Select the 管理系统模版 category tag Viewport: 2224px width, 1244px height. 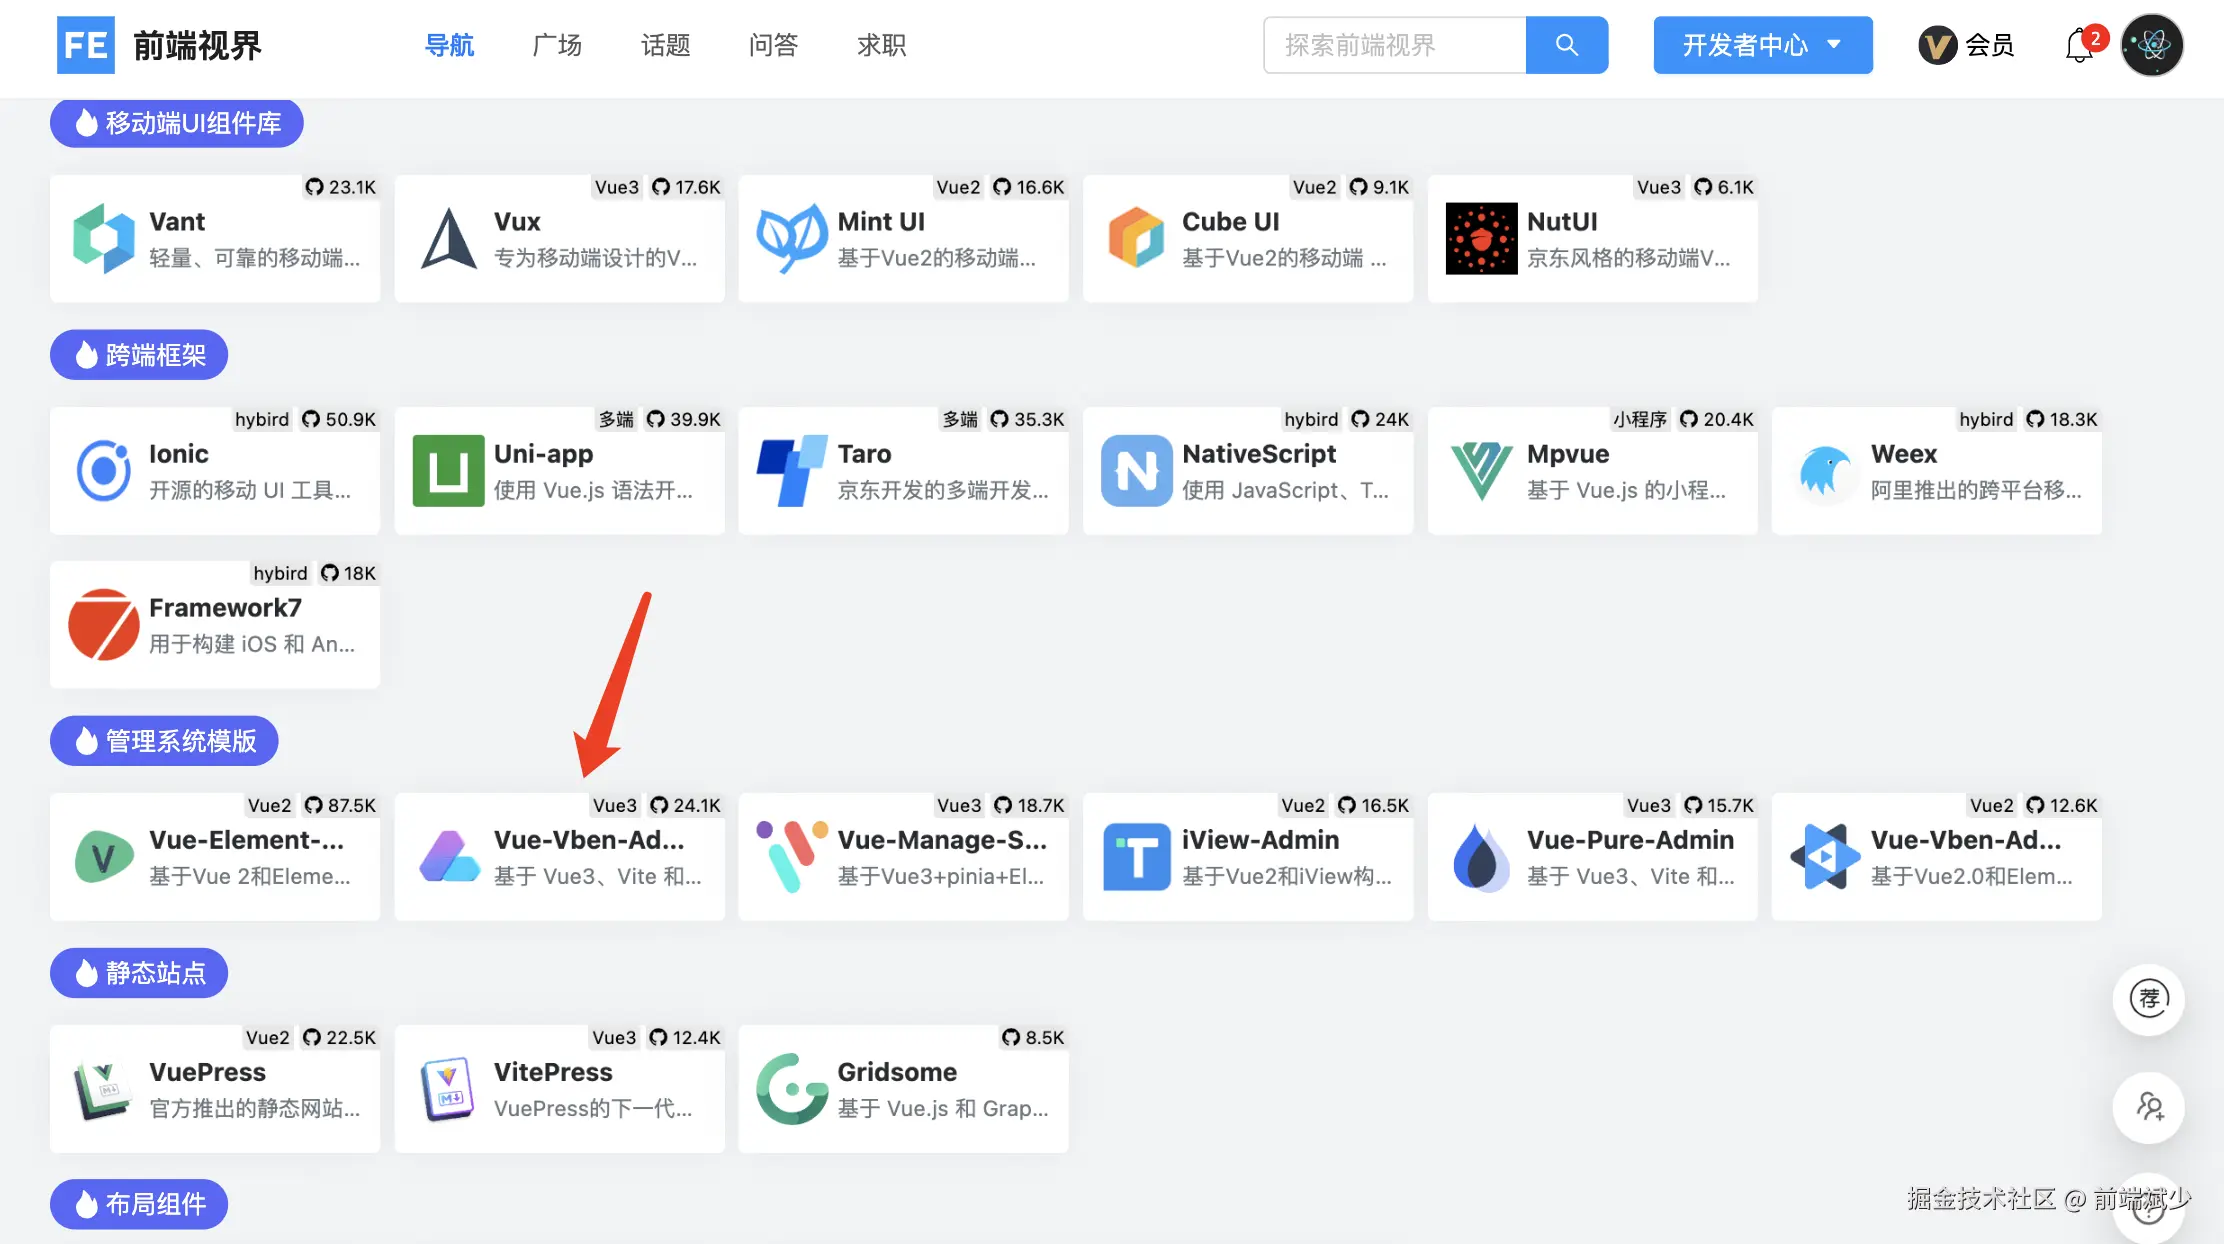point(164,741)
